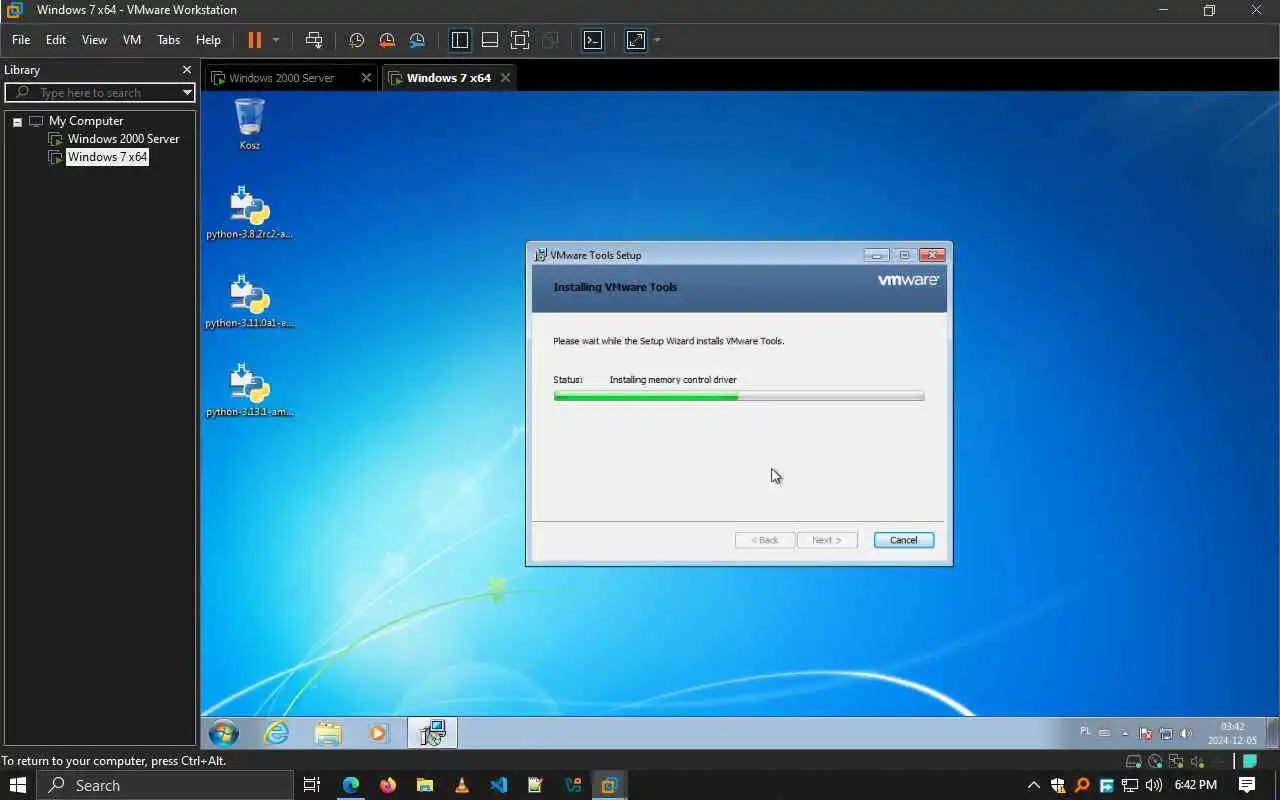Enter full screen mode from the toolbar

(x=520, y=40)
